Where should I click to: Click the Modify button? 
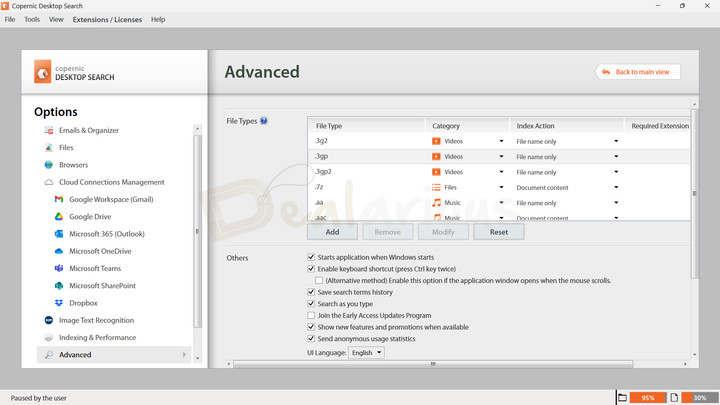[443, 232]
